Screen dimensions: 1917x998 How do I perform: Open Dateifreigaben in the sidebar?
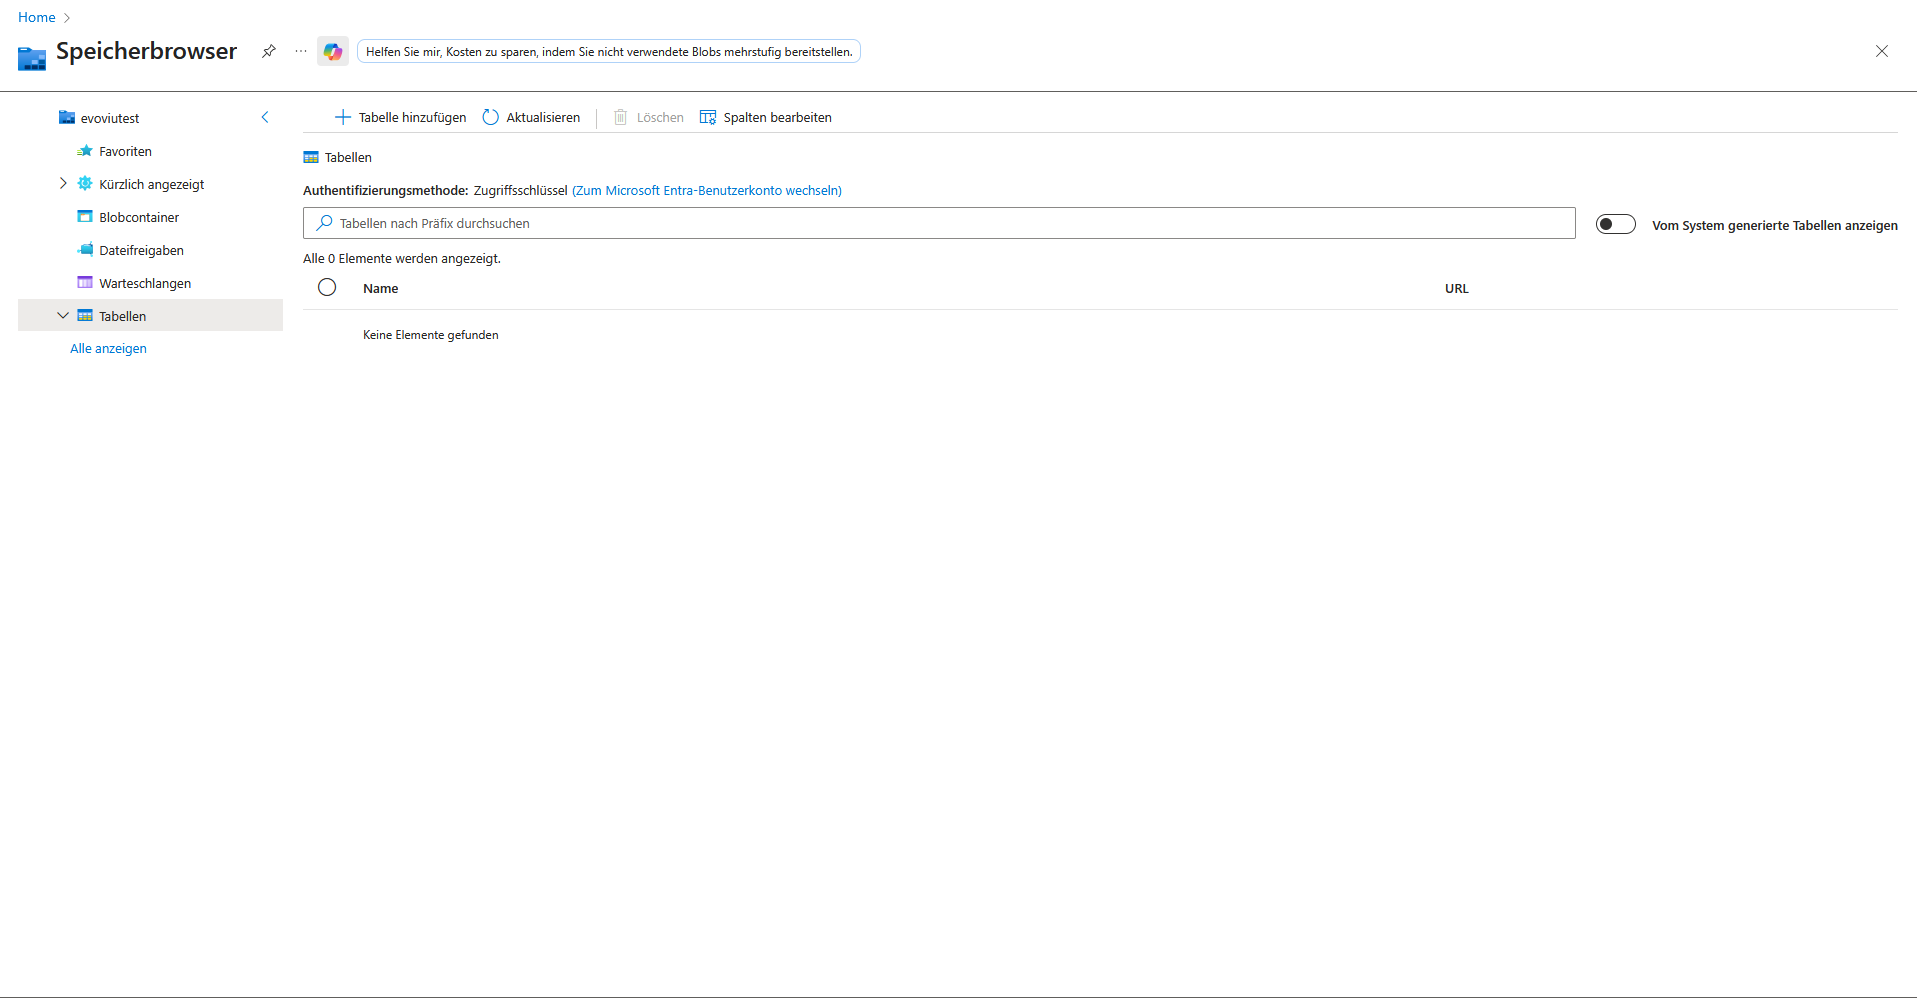[x=141, y=250]
